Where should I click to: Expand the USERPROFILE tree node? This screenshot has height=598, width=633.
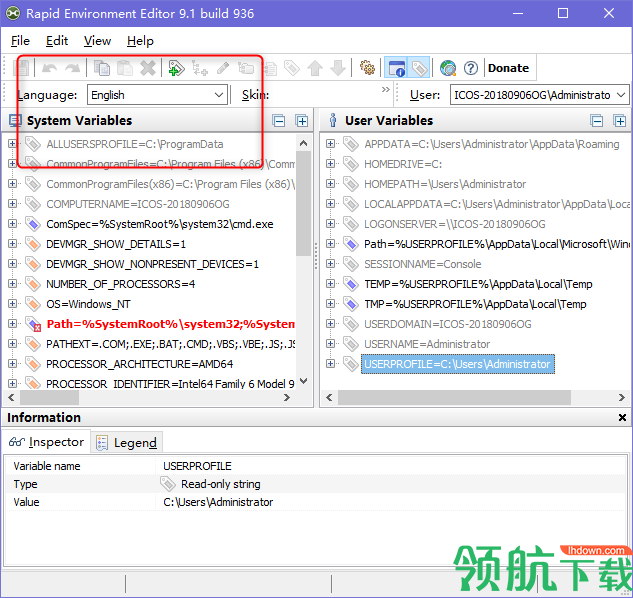(x=330, y=364)
